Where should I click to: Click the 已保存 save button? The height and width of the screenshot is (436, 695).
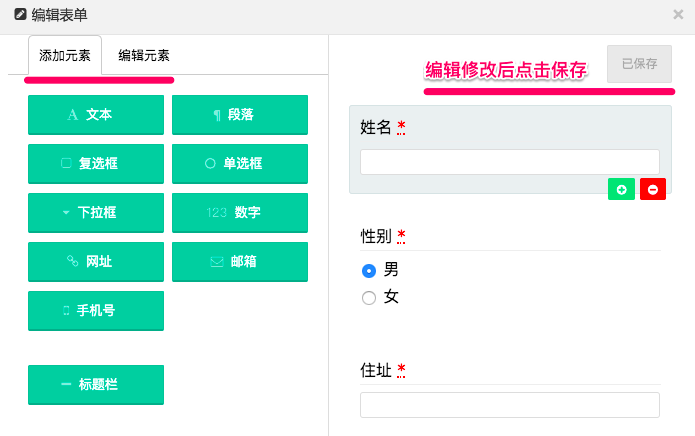[639, 64]
